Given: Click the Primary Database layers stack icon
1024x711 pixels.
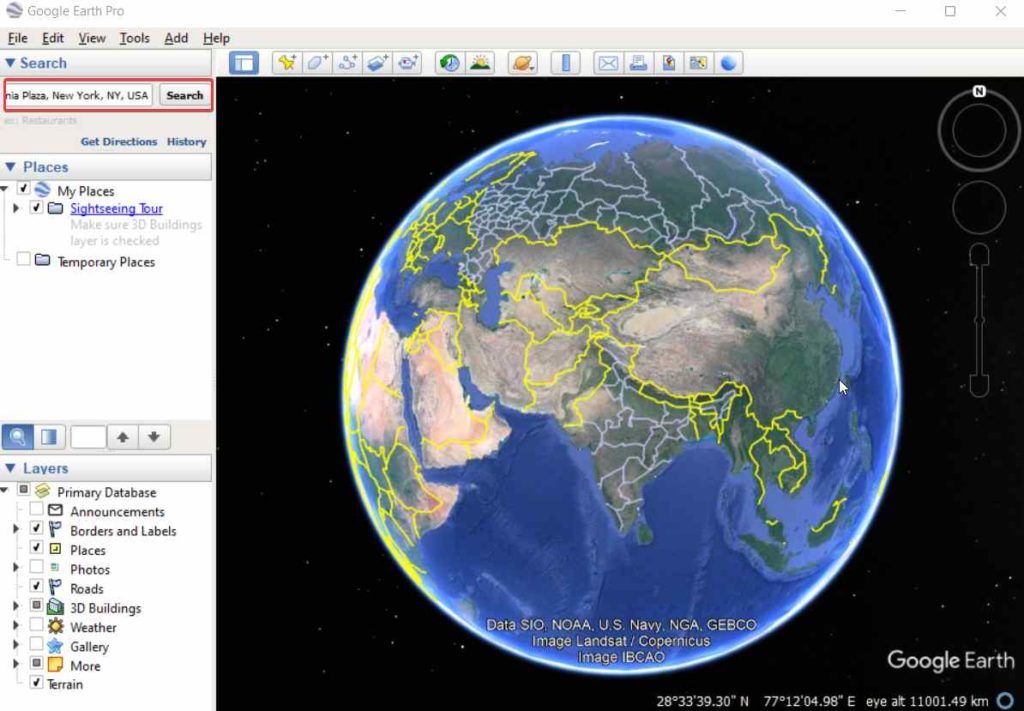Looking at the screenshot, I should 42,490.
